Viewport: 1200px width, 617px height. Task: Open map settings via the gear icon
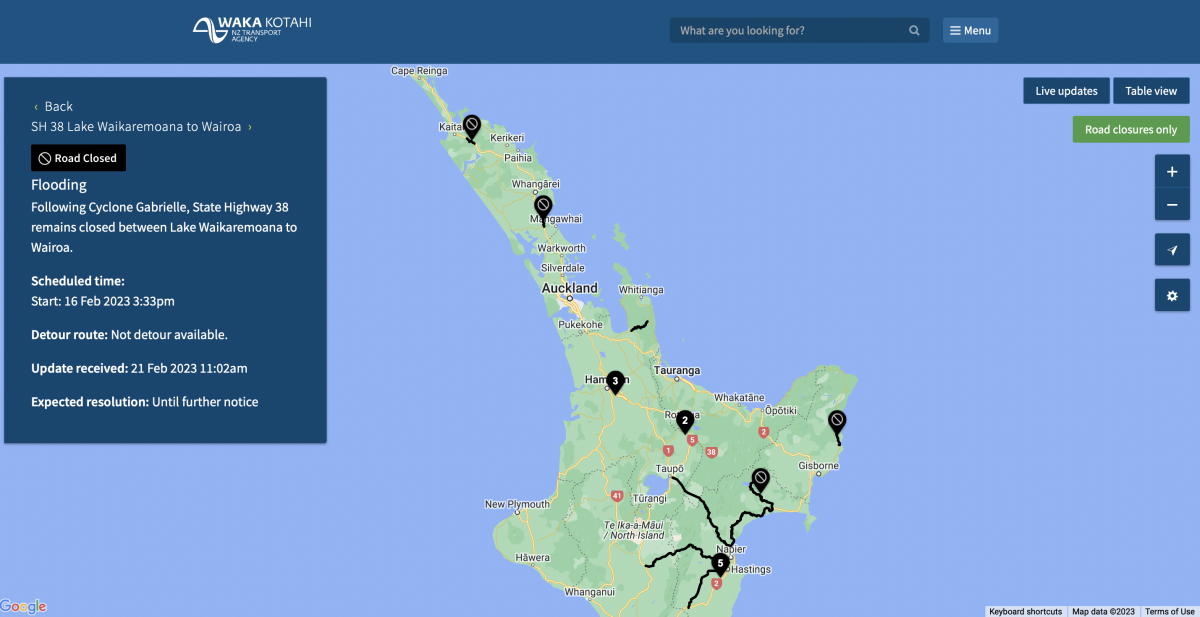tap(1172, 295)
